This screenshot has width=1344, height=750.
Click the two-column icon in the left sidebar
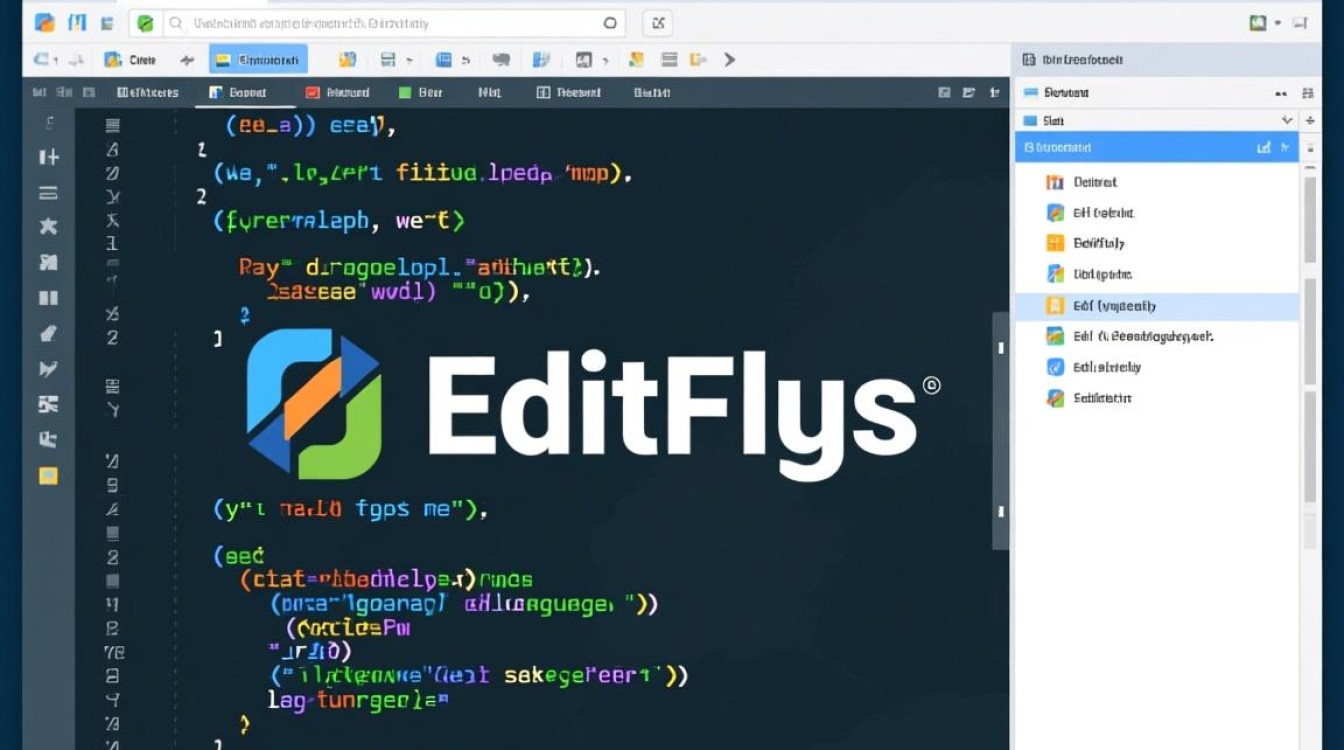[48, 298]
